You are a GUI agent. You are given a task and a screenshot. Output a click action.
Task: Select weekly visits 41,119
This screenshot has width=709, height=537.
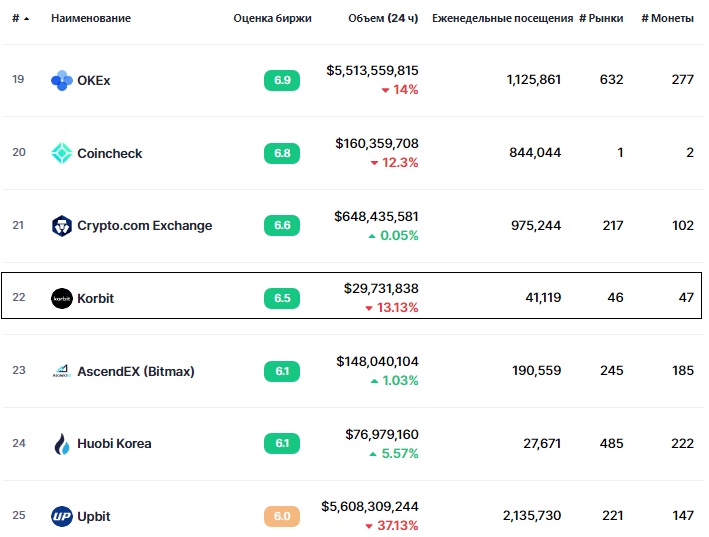tap(543, 298)
